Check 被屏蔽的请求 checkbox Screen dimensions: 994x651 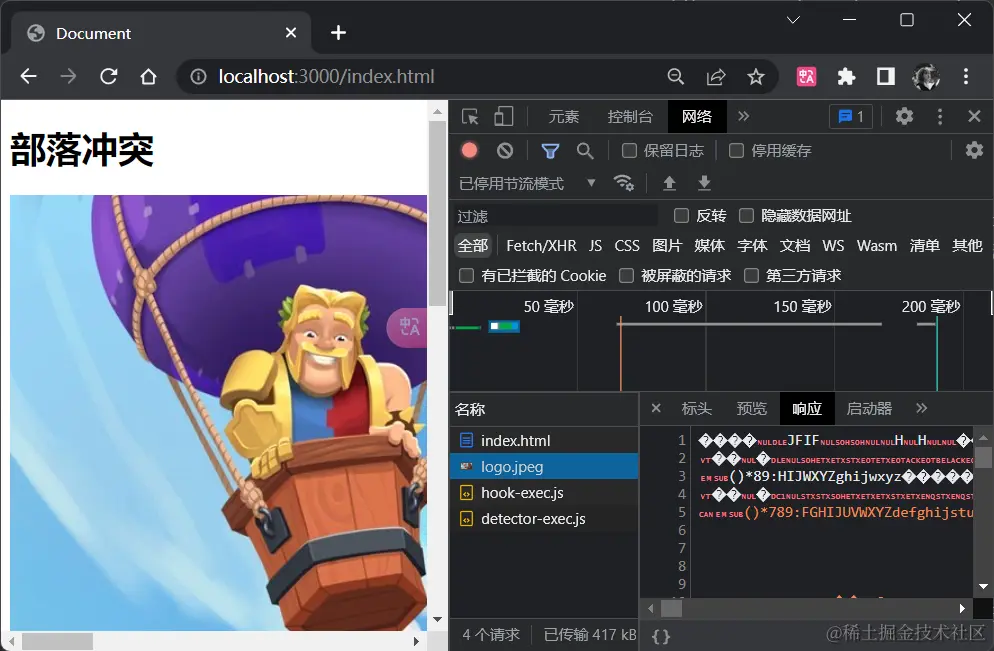click(626, 275)
